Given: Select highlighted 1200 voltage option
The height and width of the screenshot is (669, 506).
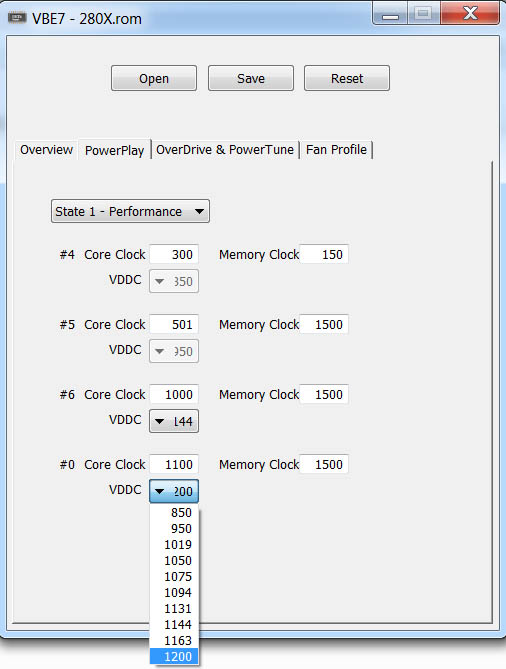Looking at the screenshot, I should (x=174, y=656).
